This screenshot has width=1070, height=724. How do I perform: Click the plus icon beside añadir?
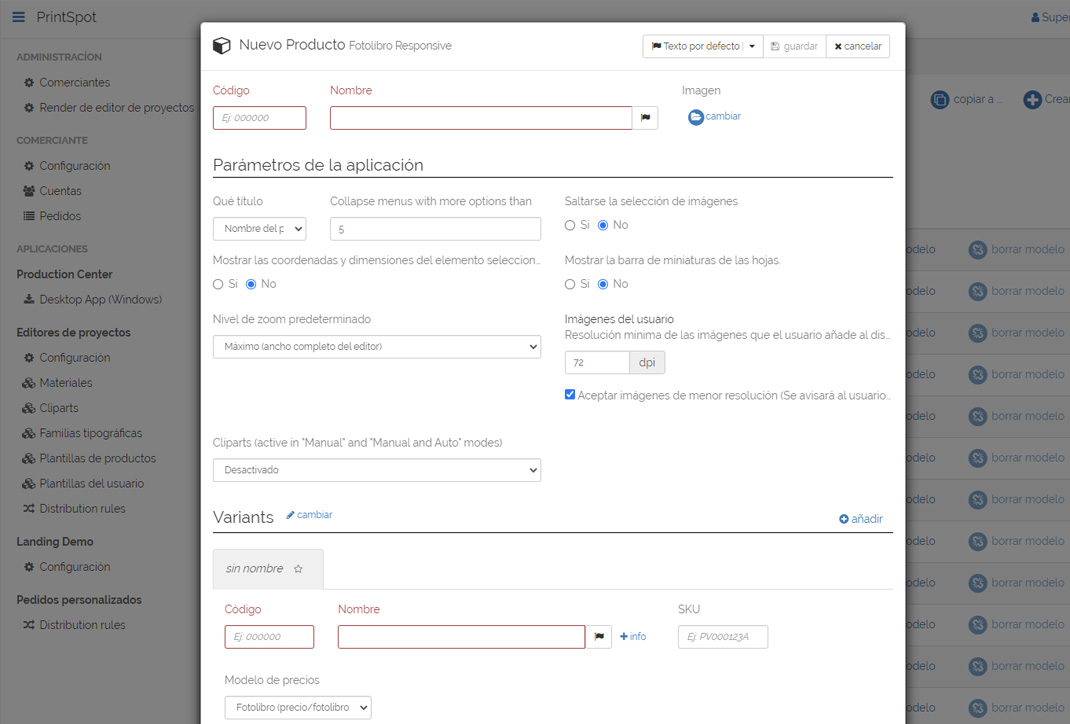(843, 519)
